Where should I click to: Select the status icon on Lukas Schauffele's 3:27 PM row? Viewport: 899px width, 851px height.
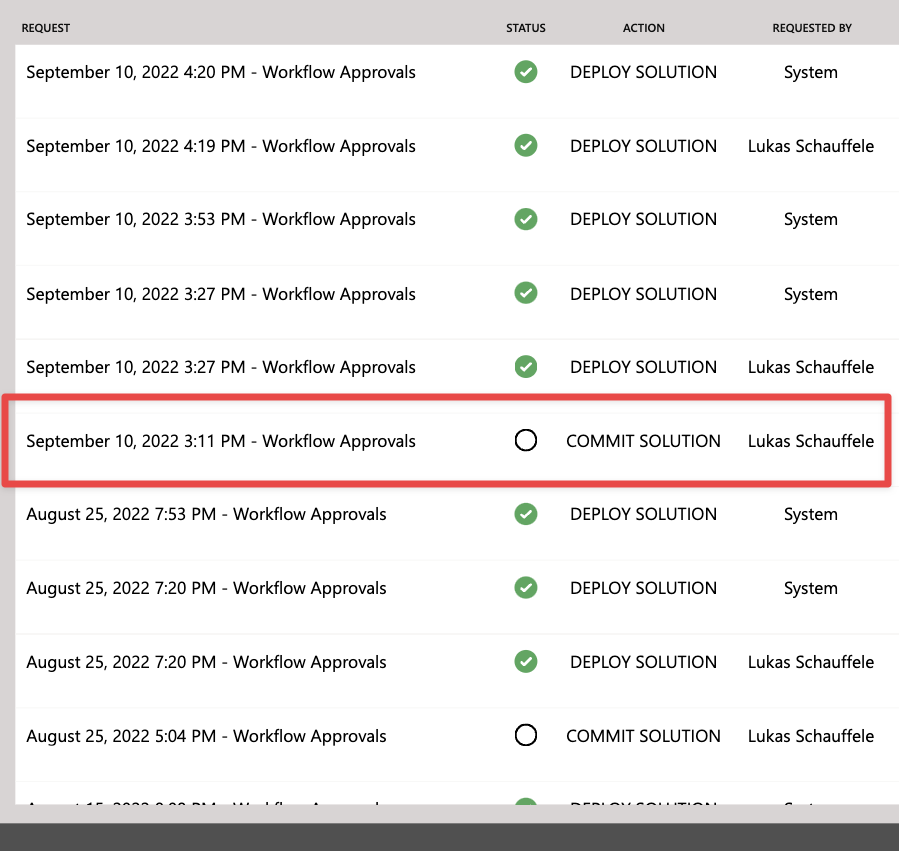[x=526, y=367]
